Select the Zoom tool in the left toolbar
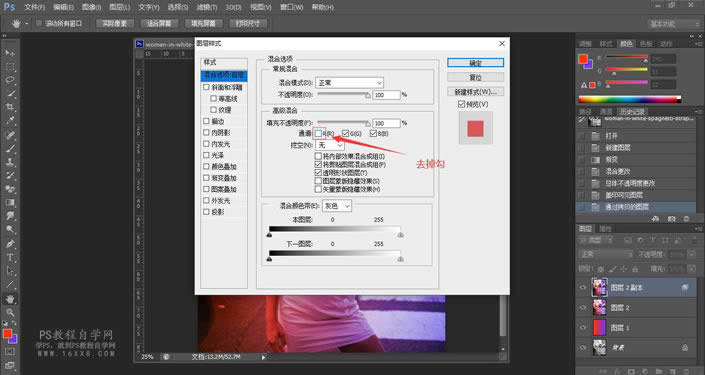This screenshot has height=375, width=705. tap(10, 312)
